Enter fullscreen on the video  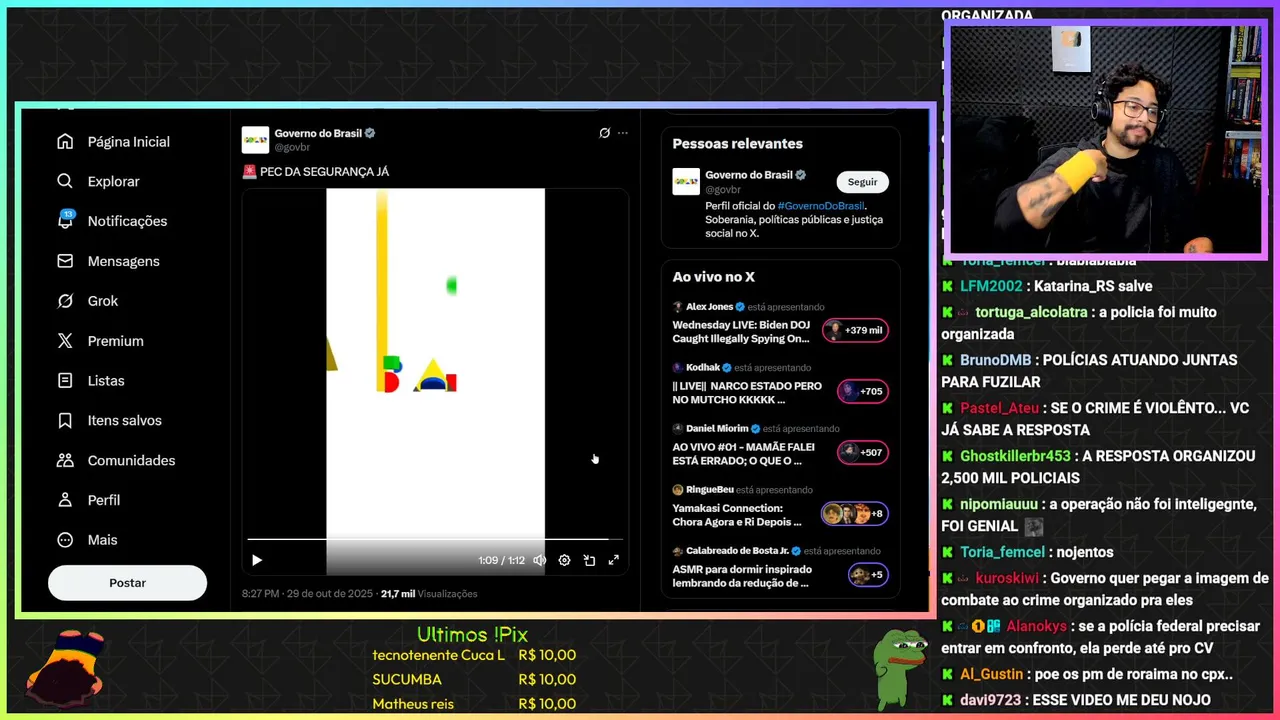(614, 560)
